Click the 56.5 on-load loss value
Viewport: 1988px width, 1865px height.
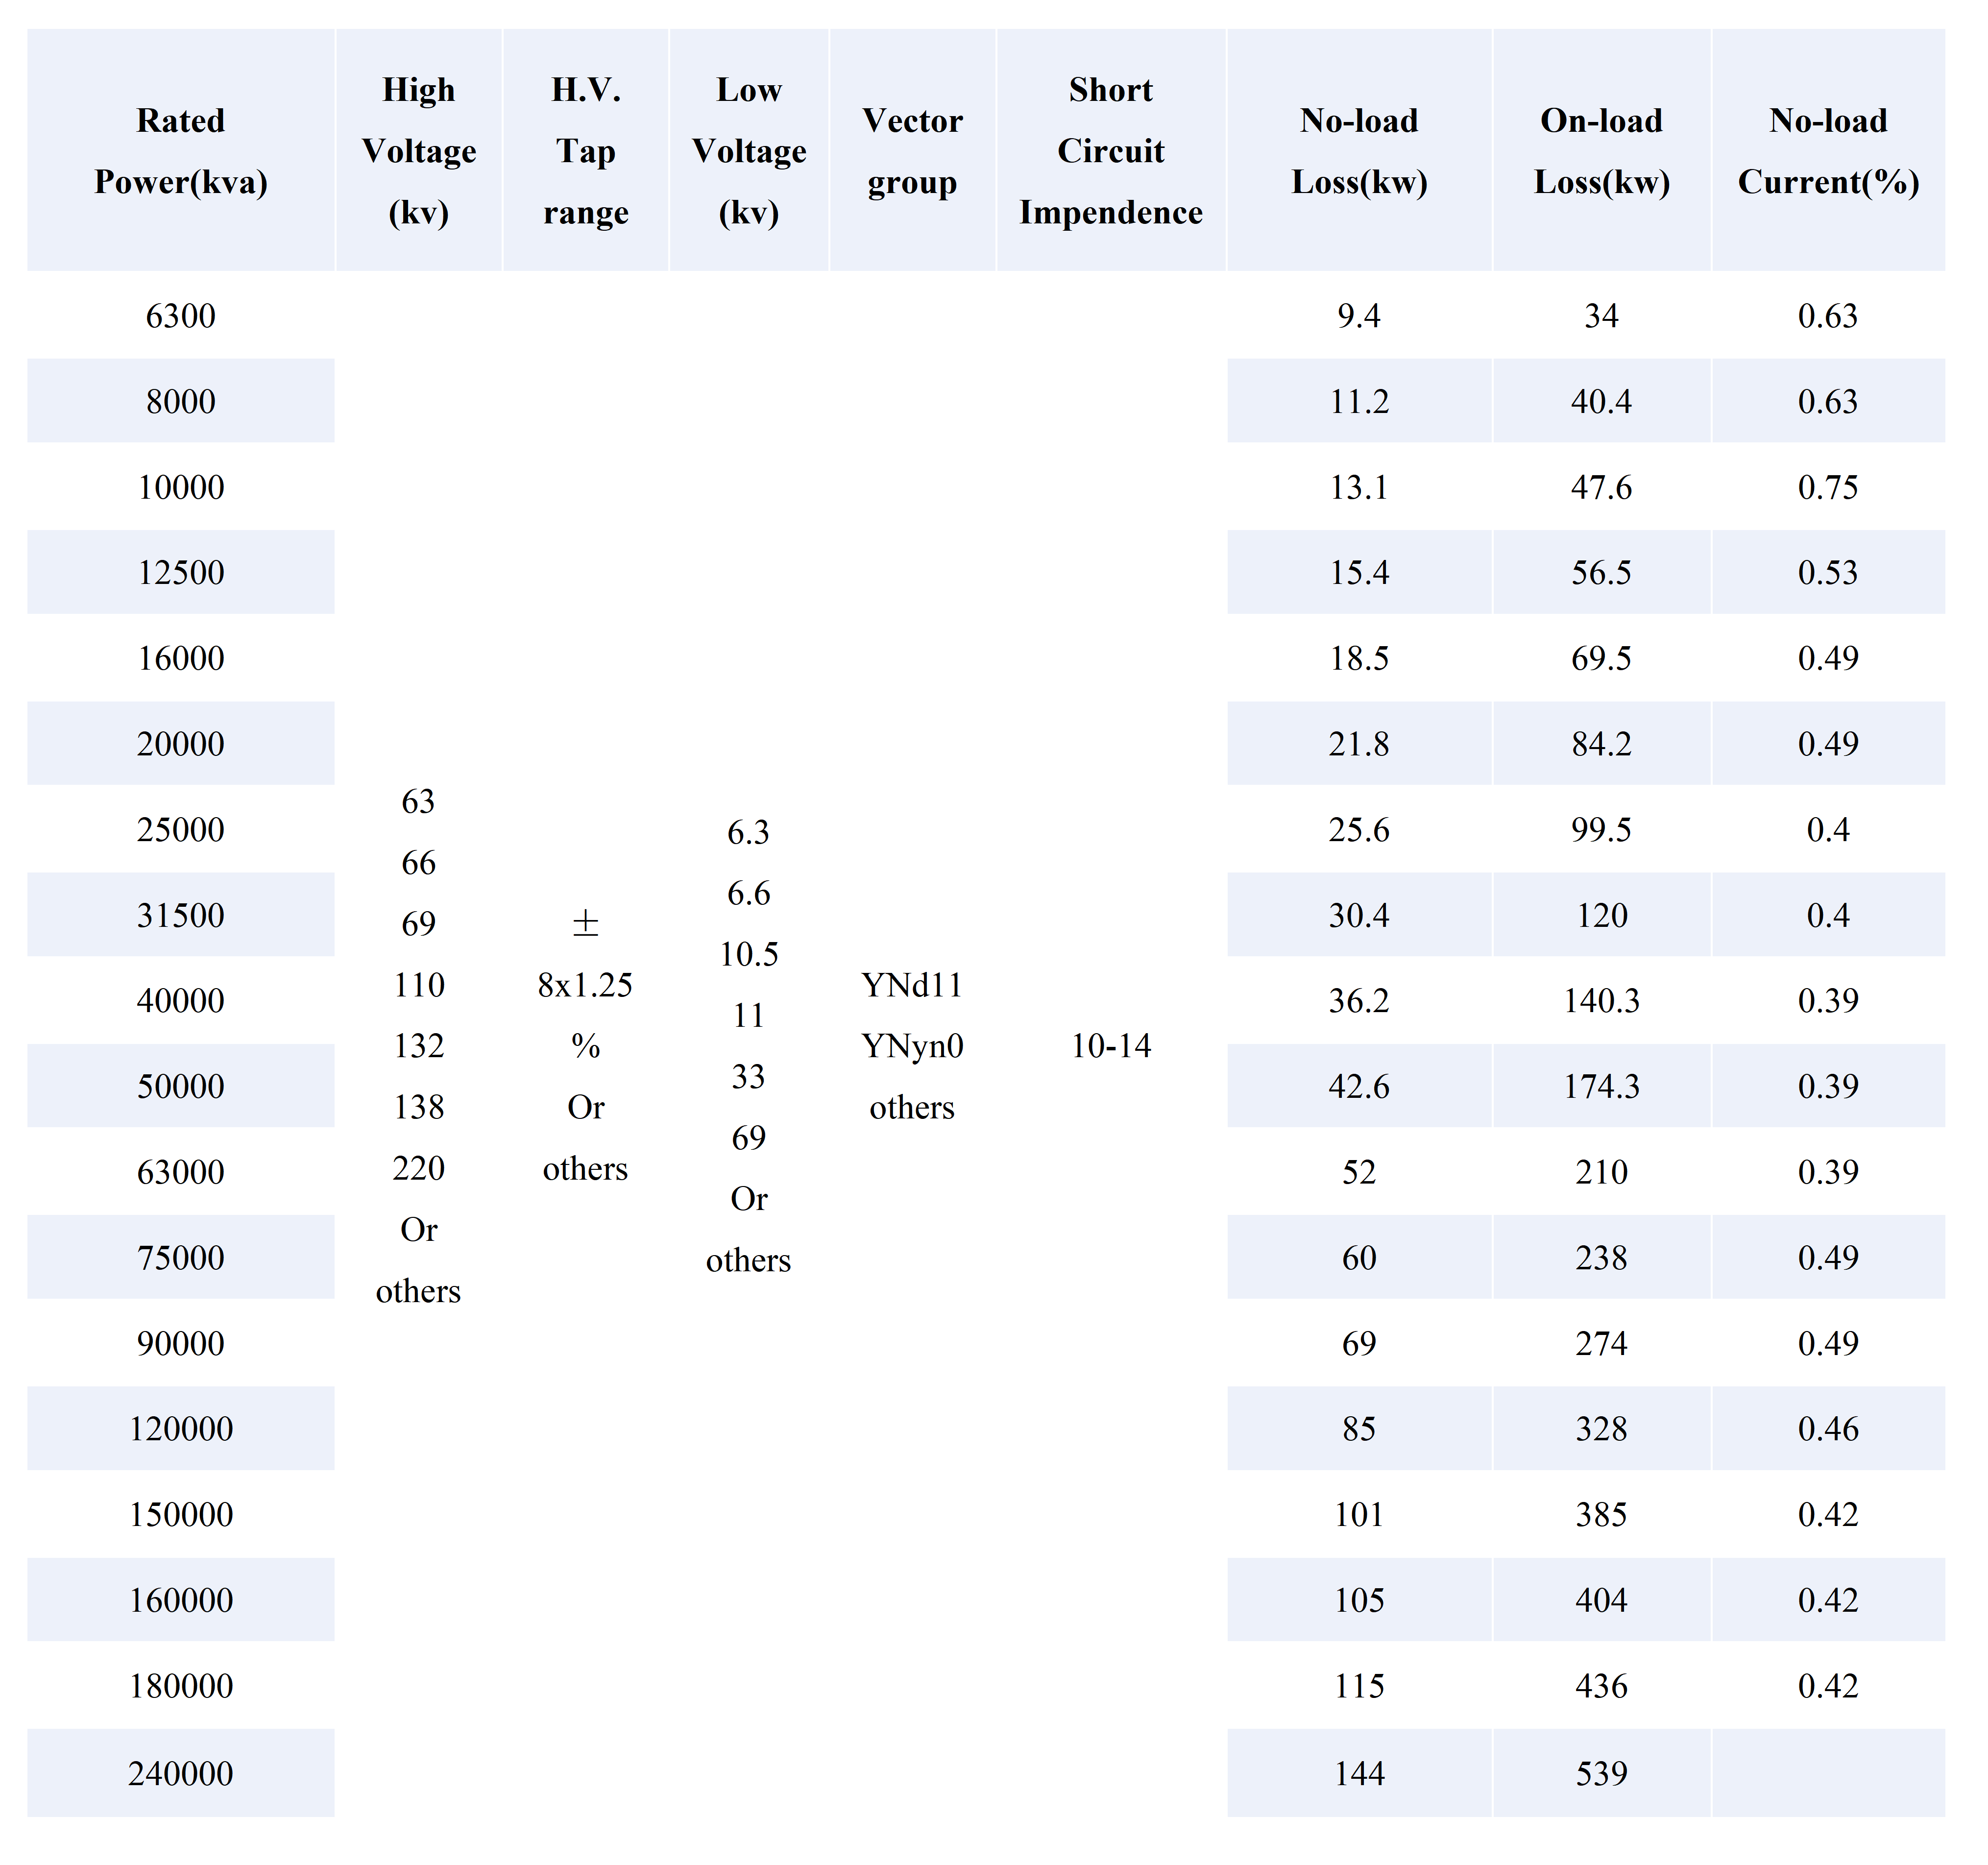[x=1602, y=572]
